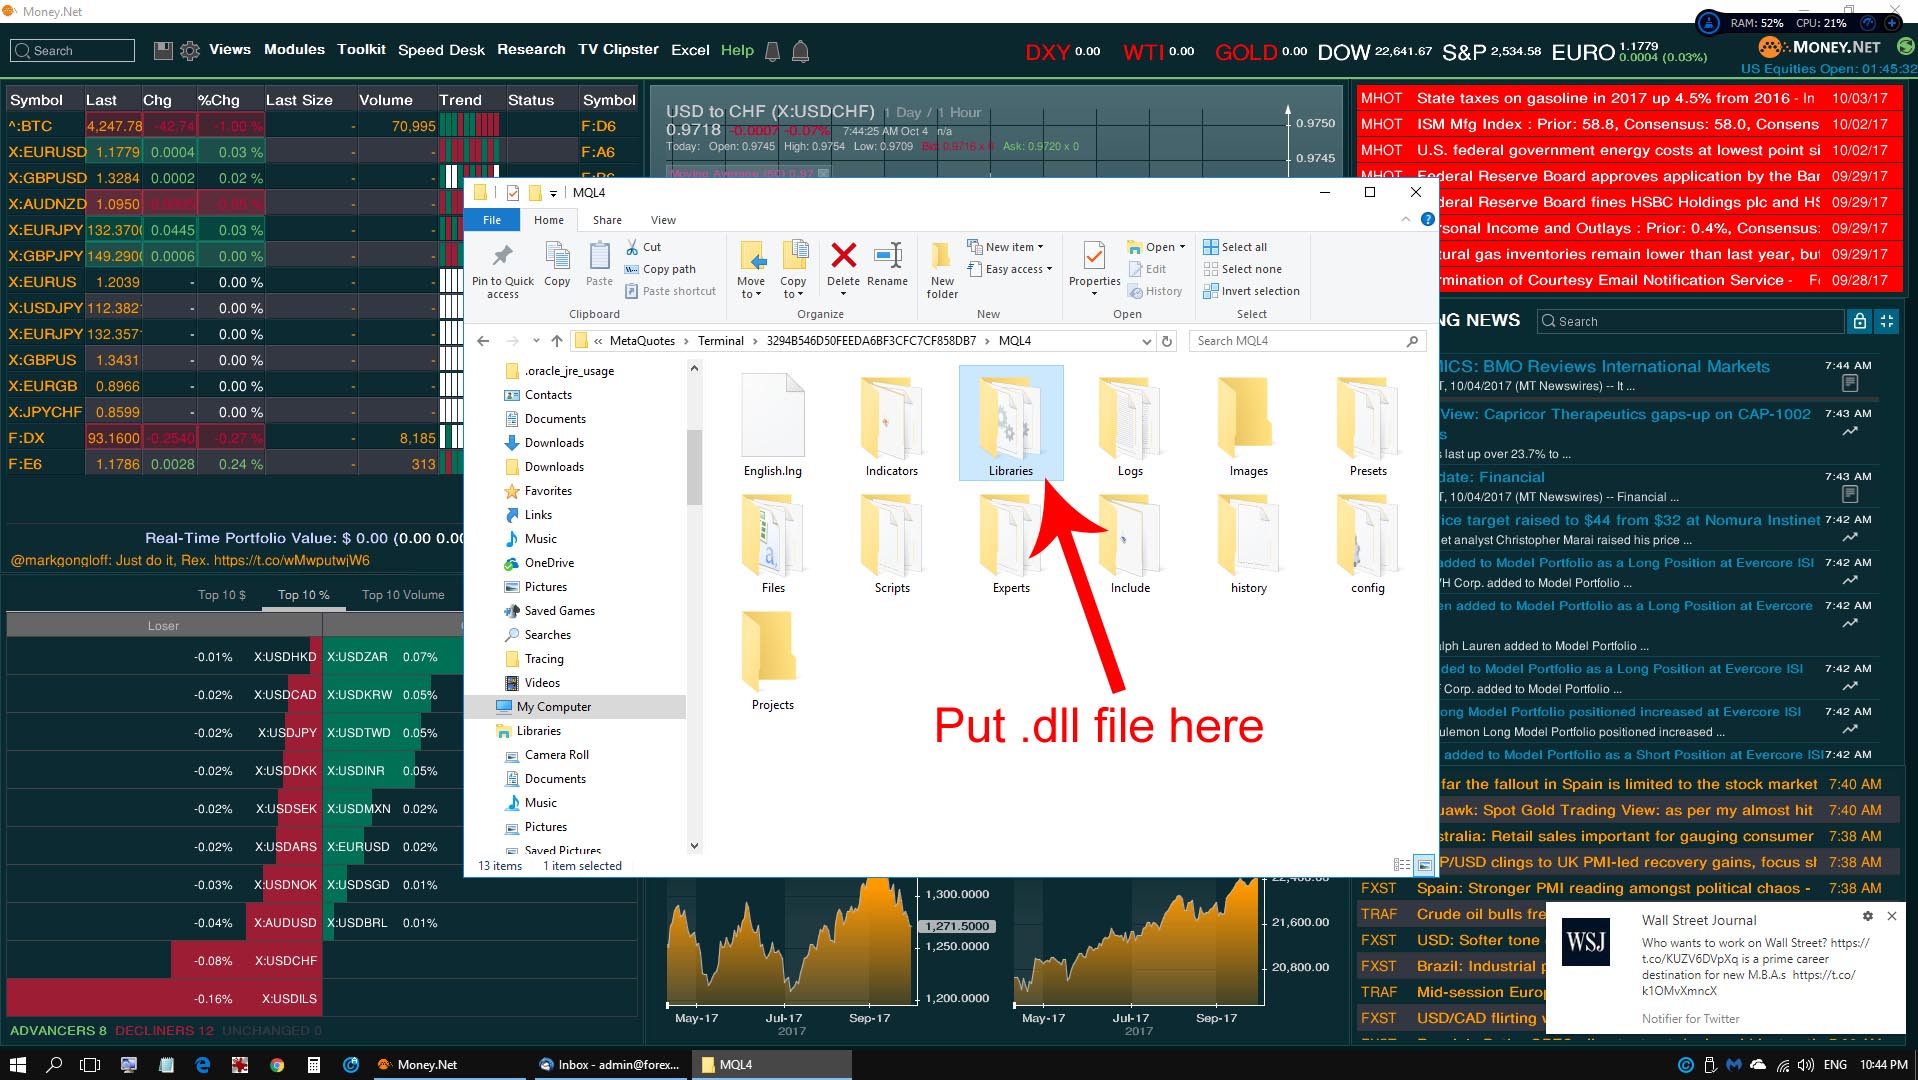Open the address bar history dropdown
The image size is (1918, 1080).
[x=1146, y=341]
